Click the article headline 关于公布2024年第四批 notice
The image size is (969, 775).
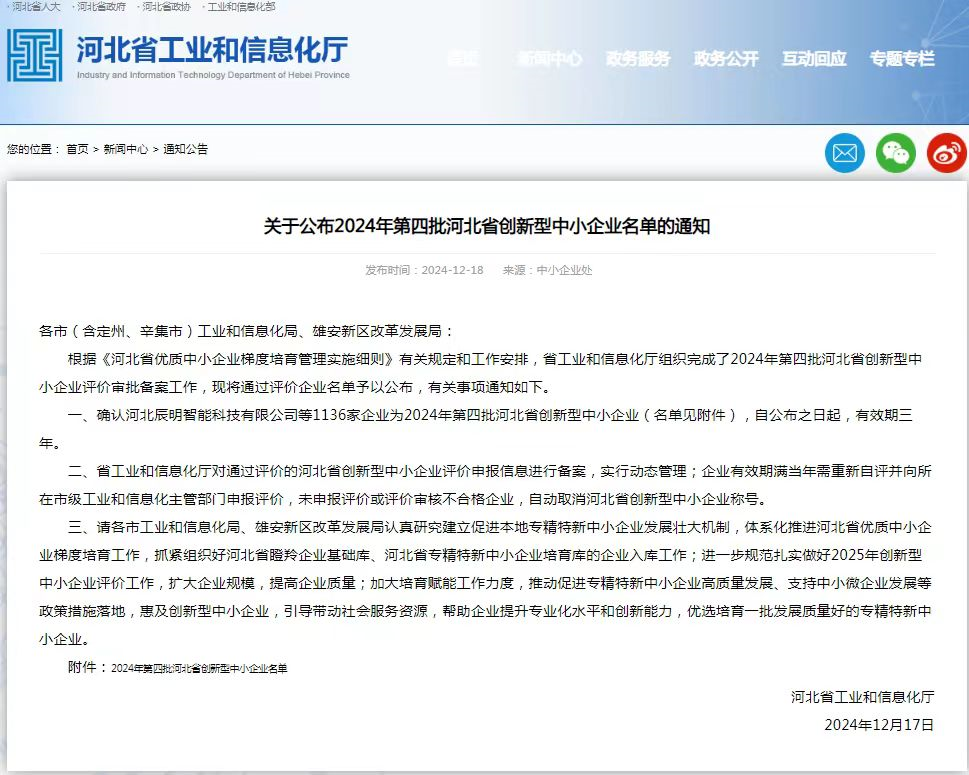(x=486, y=226)
